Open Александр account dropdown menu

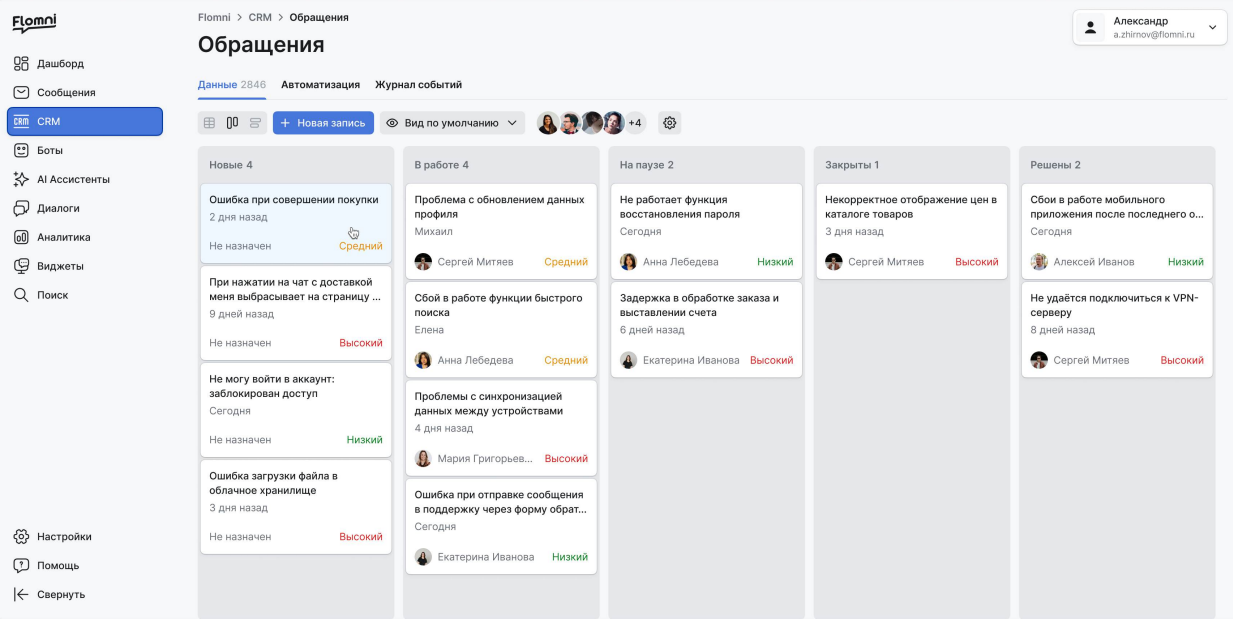coord(1150,27)
